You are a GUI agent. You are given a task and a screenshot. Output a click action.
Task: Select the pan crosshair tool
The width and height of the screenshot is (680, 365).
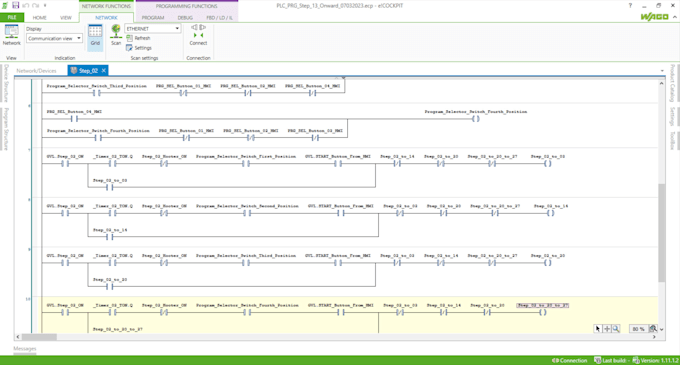coord(607,329)
